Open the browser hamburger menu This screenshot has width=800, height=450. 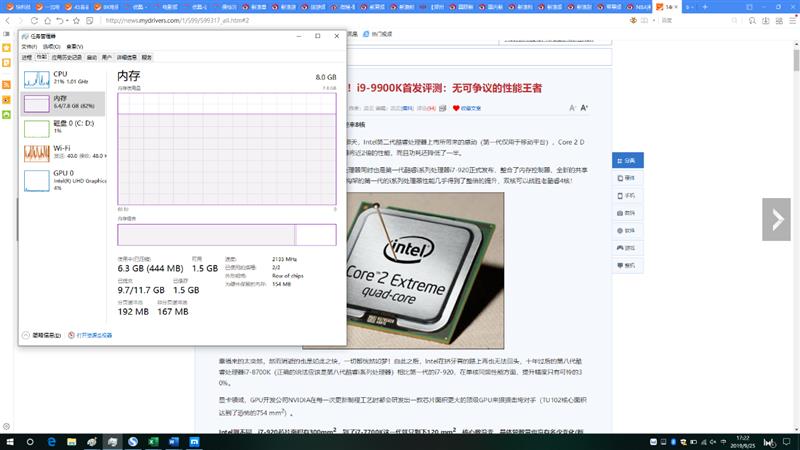tap(792, 20)
